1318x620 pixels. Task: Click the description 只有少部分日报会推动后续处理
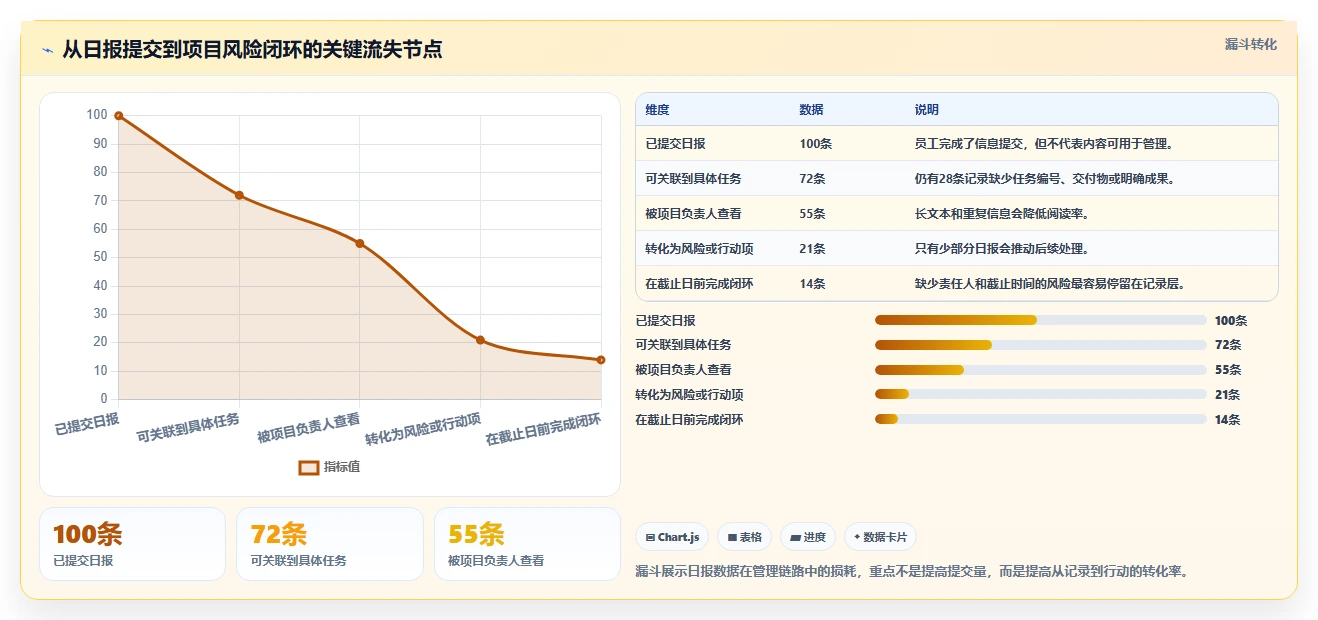(x=1002, y=249)
